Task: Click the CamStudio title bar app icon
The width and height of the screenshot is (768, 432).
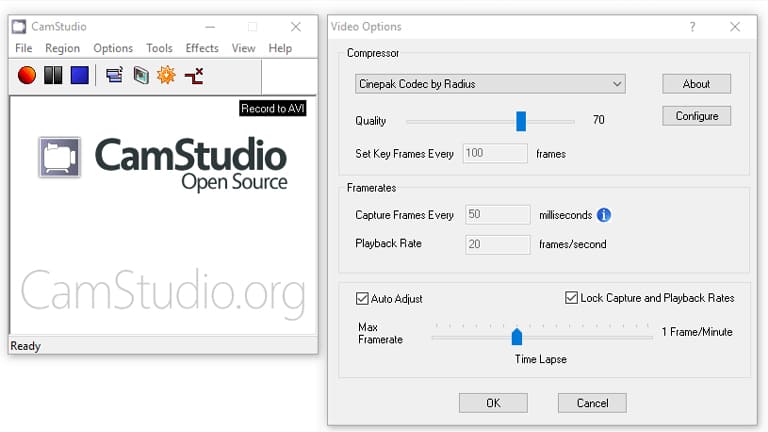Action: coord(19,26)
